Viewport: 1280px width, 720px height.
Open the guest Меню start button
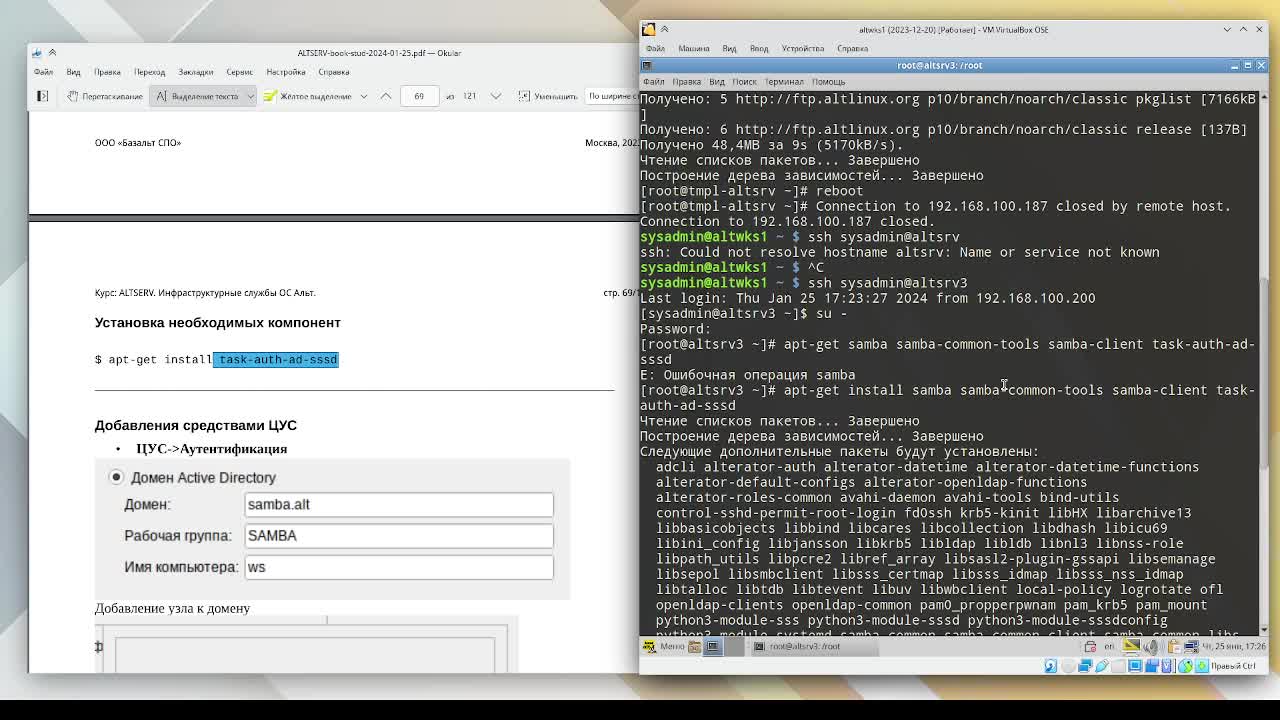click(664, 646)
